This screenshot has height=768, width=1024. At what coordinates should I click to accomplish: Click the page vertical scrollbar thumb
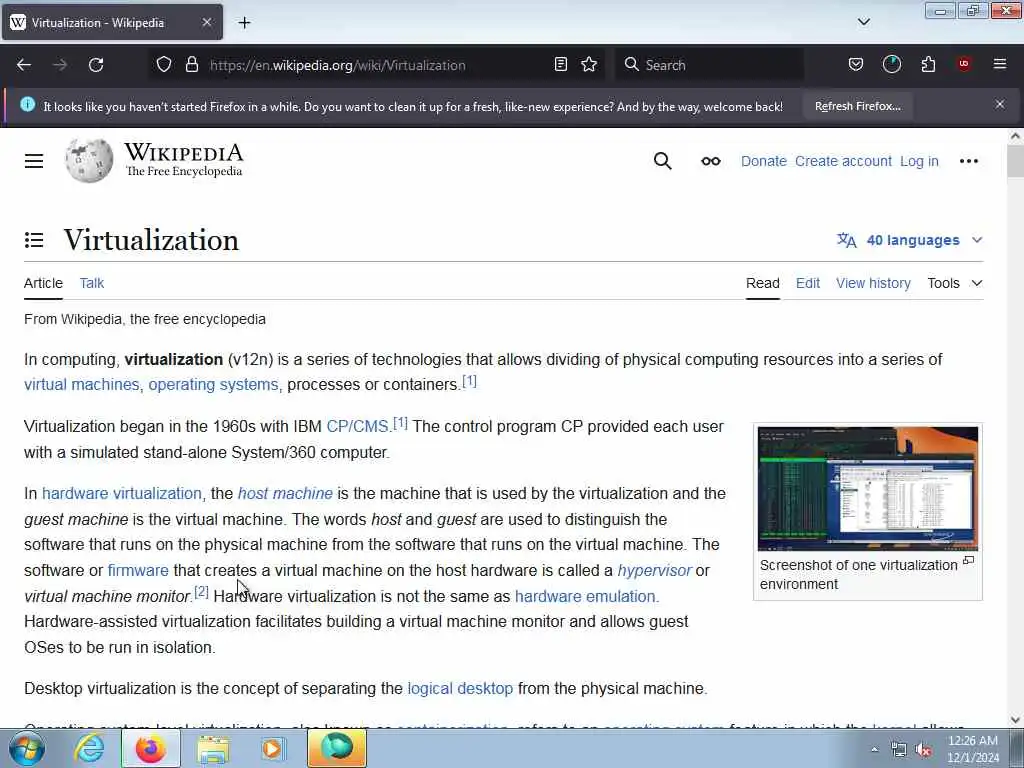[1015, 161]
